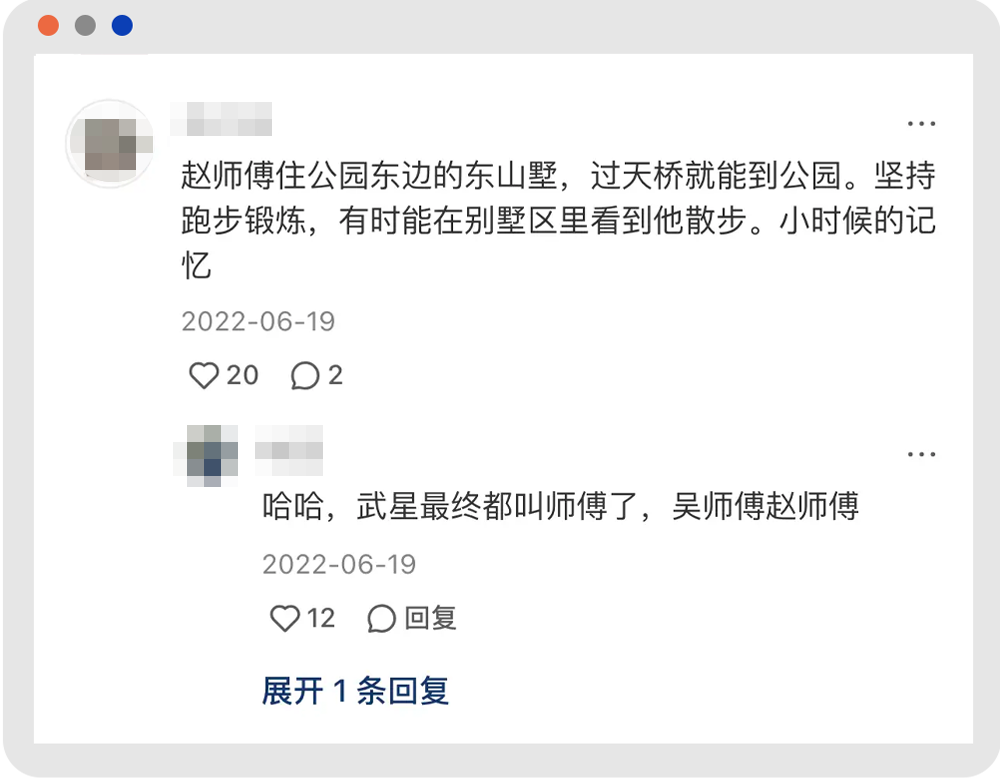This screenshot has height=779, width=1000.
Task: Click the blue window control dot
Action: pos(122,26)
